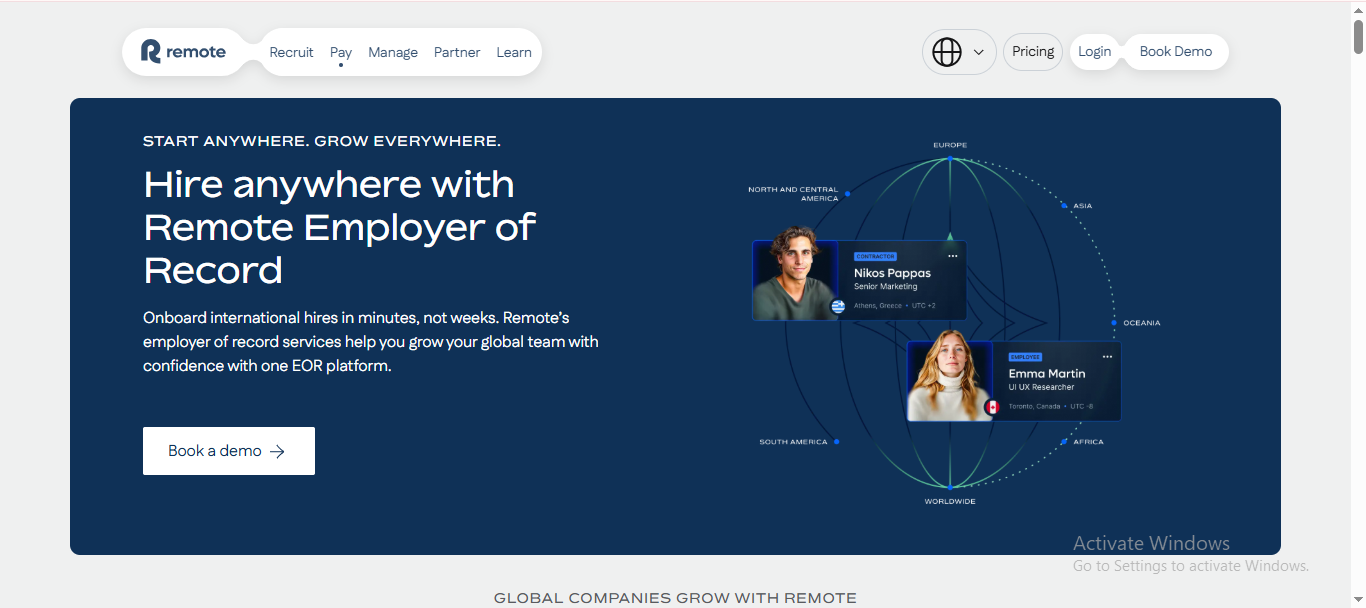Click the START ANYWHERE. GROW EVERYWHERE. tagline
Image resolution: width=1366 pixels, height=608 pixels.
pyautogui.click(x=322, y=141)
